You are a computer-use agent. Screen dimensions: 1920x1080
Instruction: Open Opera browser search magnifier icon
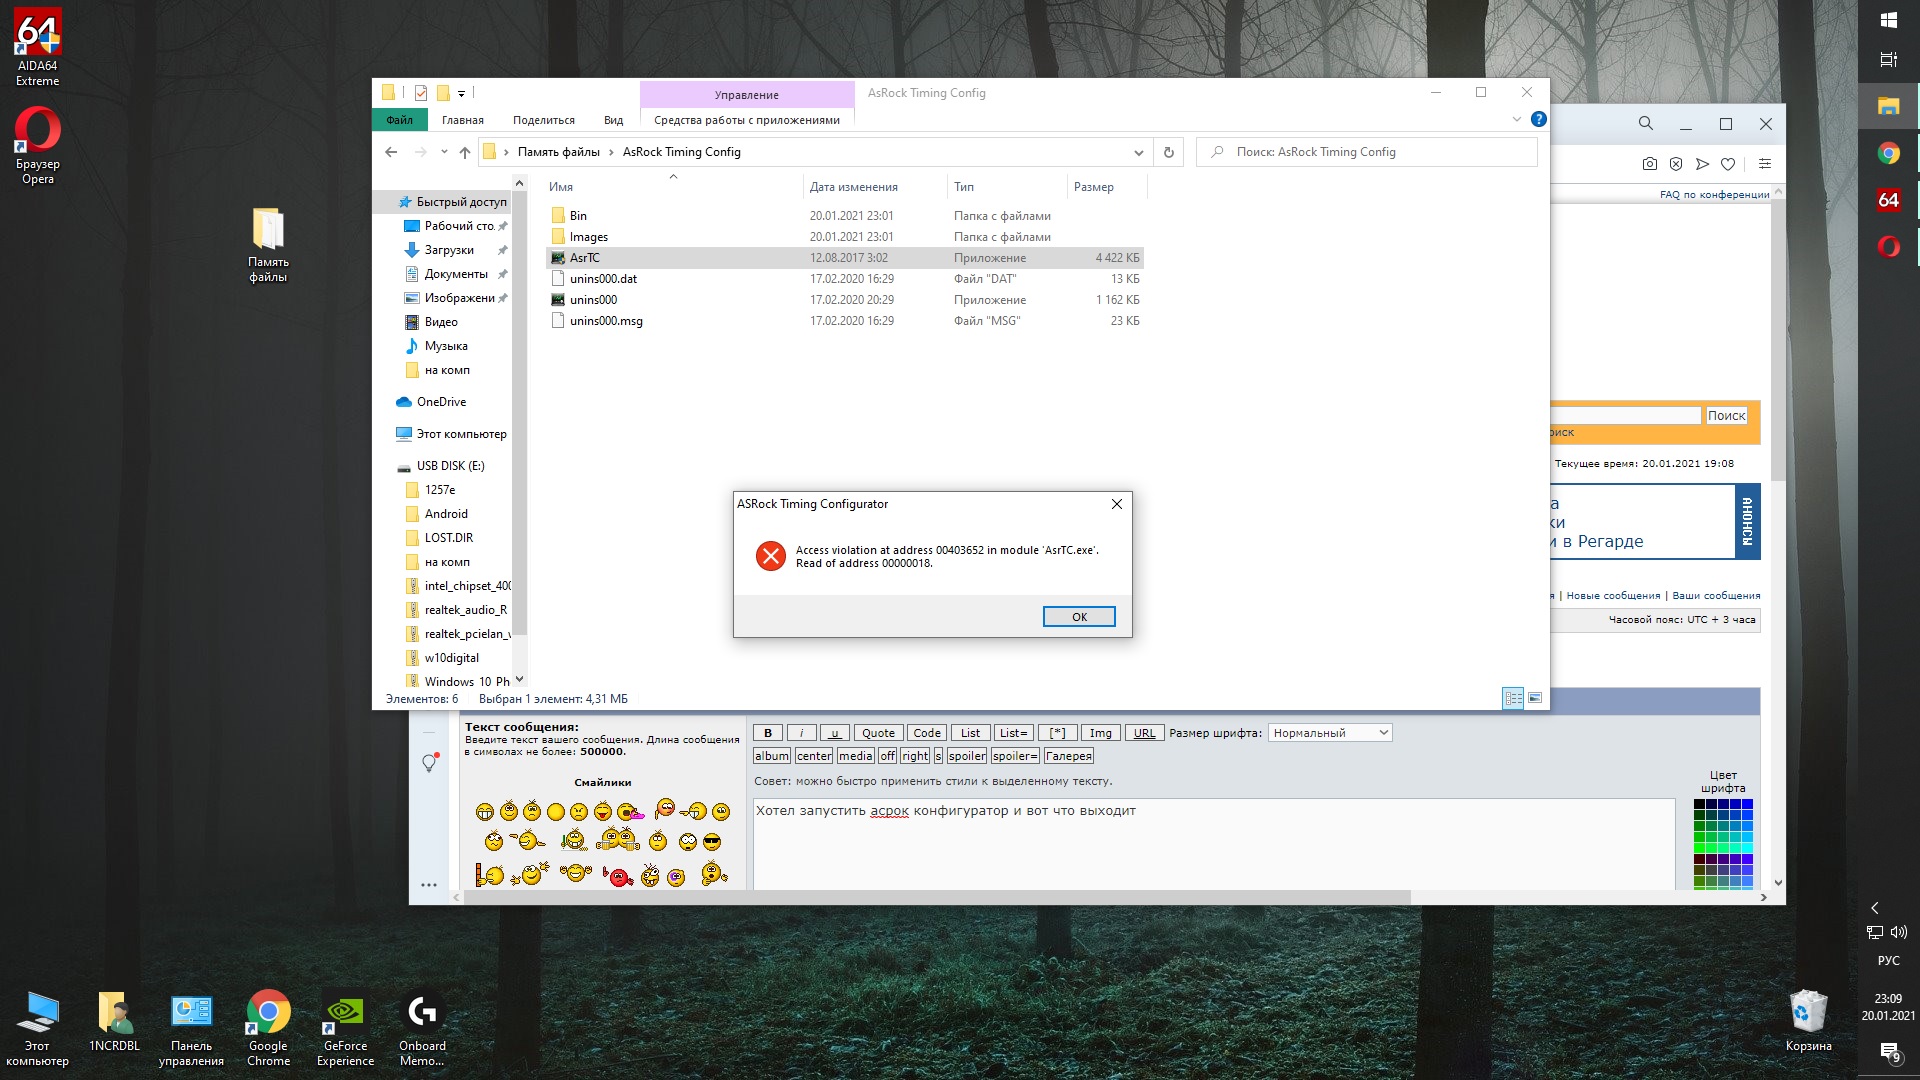coord(1645,124)
